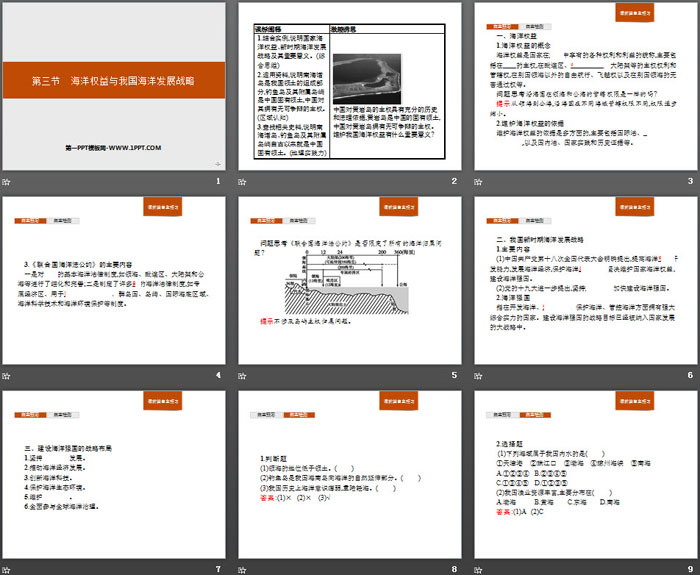
Task: Click the slide number 9 label
Action: 690,570
